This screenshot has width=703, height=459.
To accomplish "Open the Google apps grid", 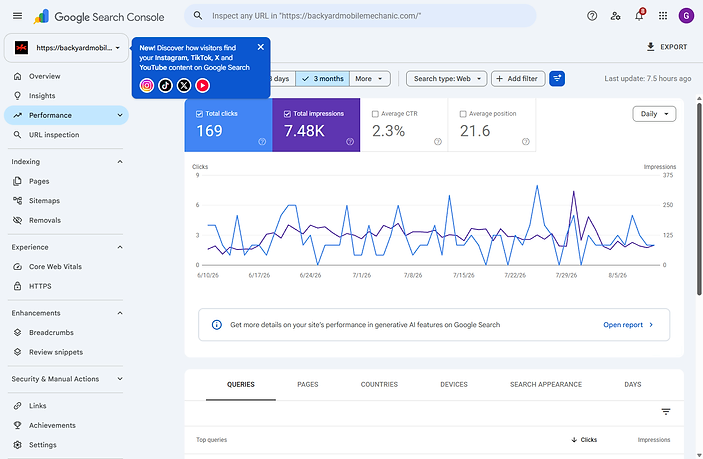I will pyautogui.click(x=663, y=16).
